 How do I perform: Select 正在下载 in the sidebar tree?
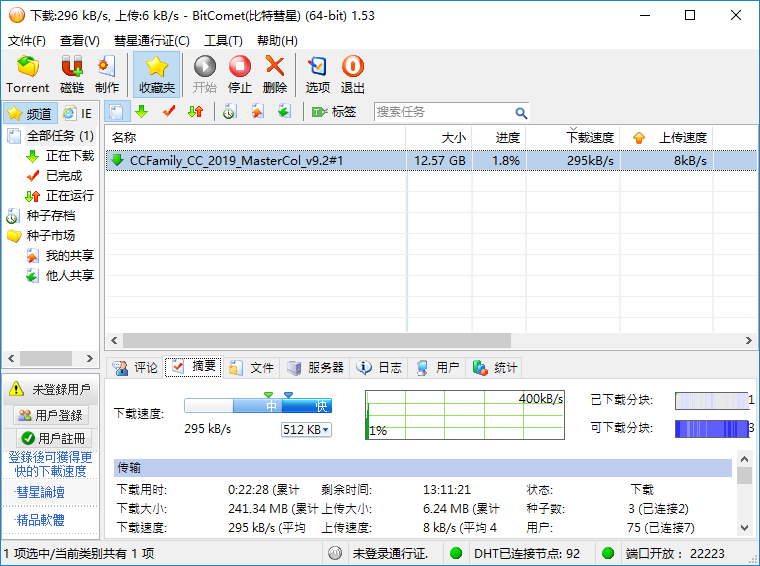[x=70, y=156]
